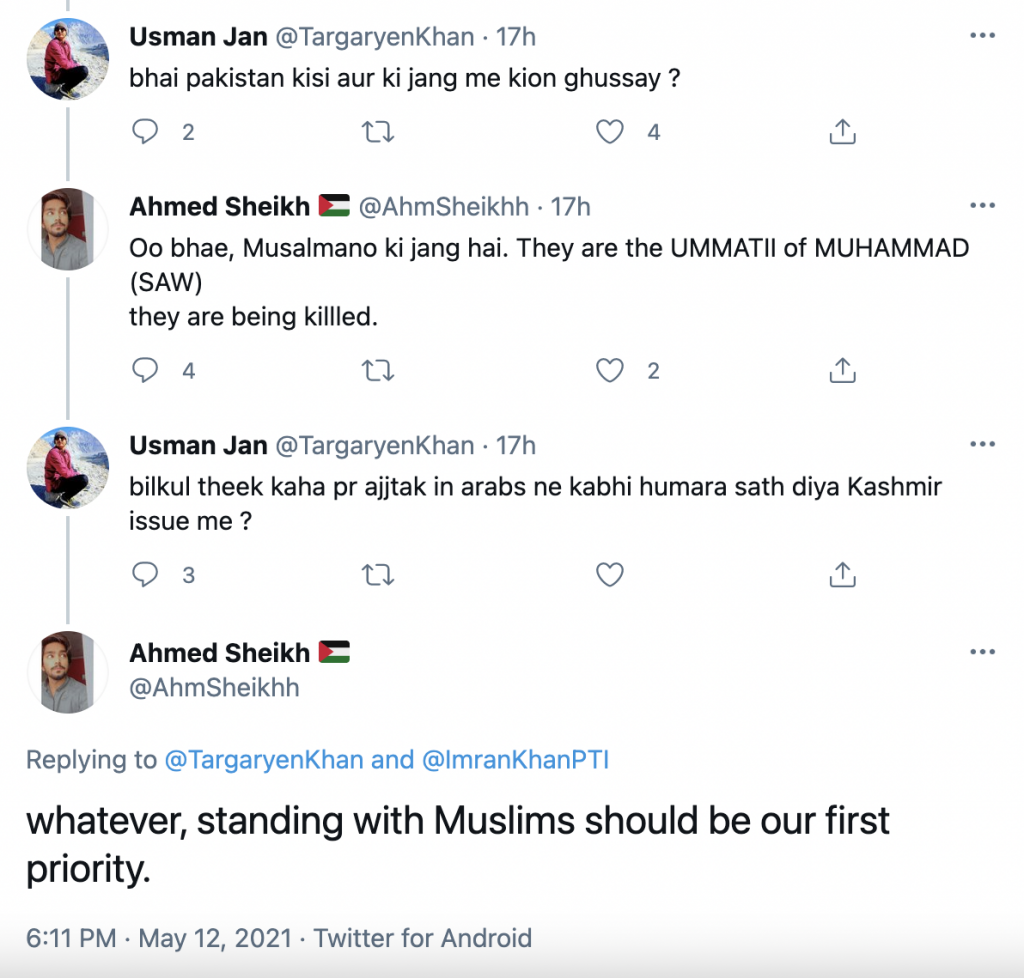1024x978 pixels.
Task: Open @TargaryenKhan link in Replying to line
Action: click(264, 760)
